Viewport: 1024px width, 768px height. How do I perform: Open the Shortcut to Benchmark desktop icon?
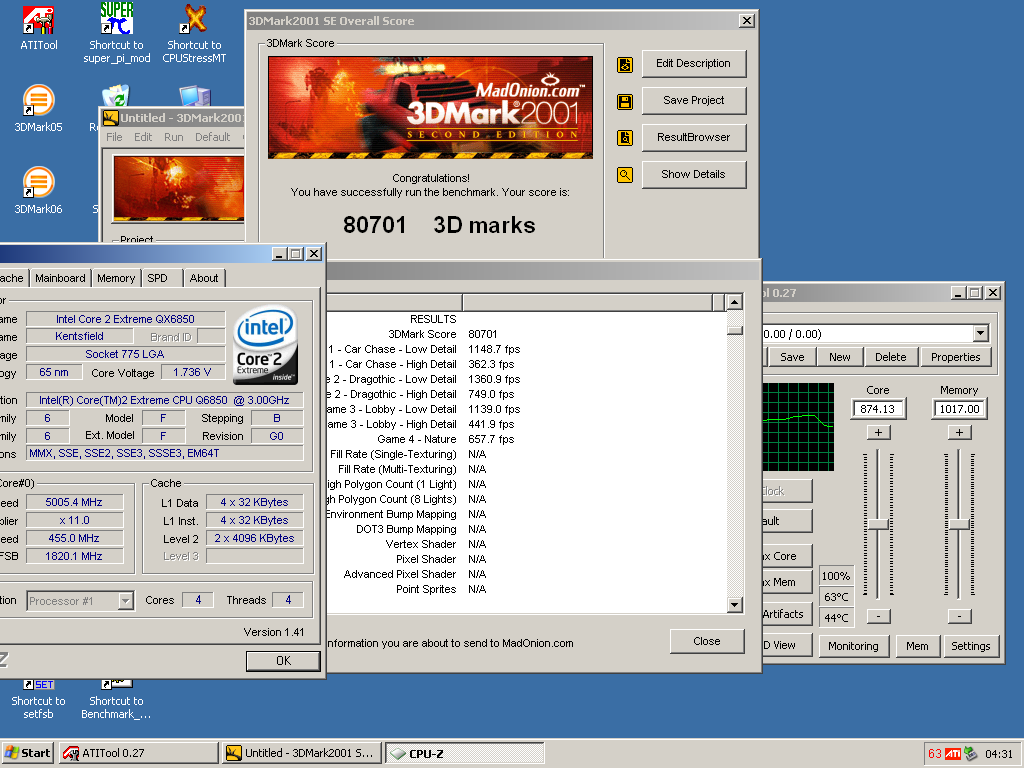(x=116, y=700)
